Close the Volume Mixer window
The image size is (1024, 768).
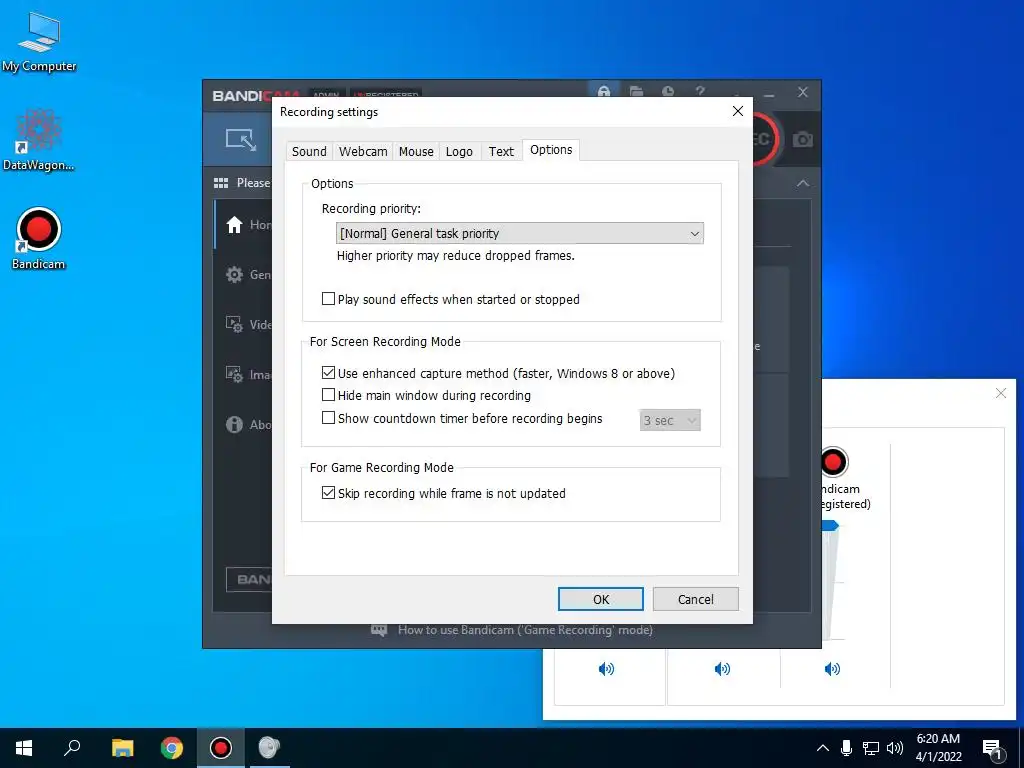coord(1000,393)
